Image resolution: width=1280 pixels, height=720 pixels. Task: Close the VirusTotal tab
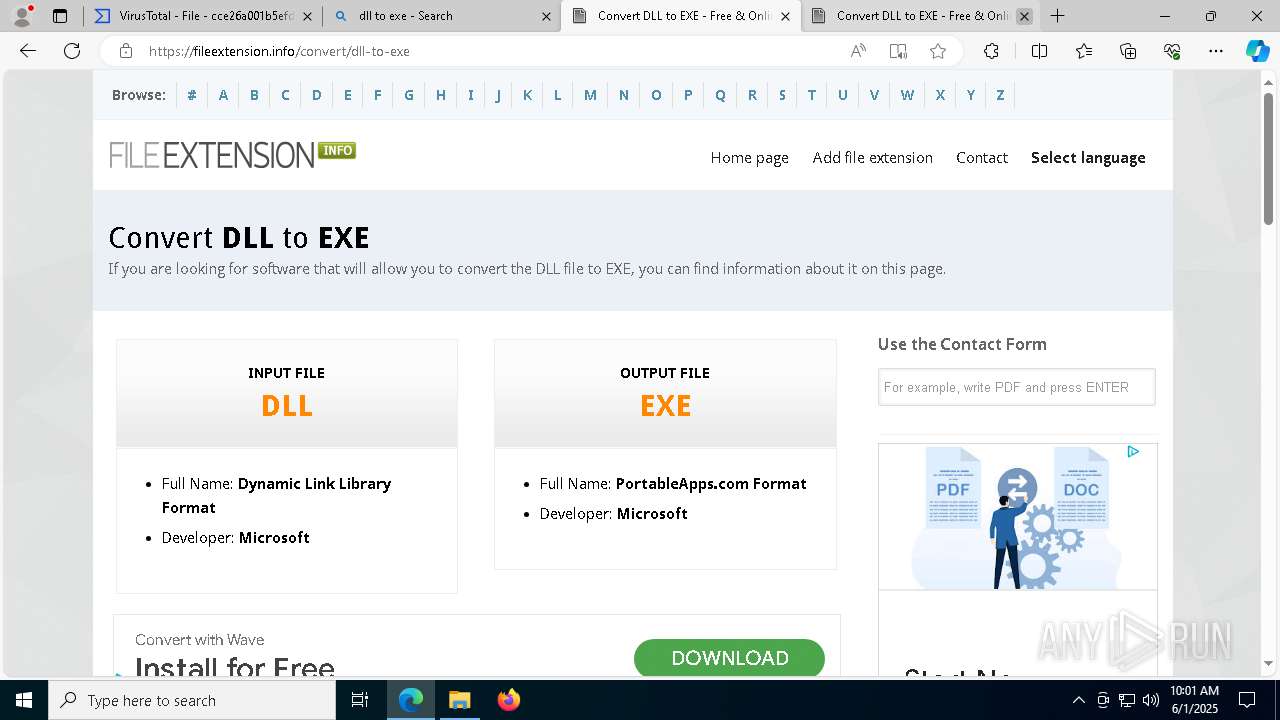(x=307, y=16)
